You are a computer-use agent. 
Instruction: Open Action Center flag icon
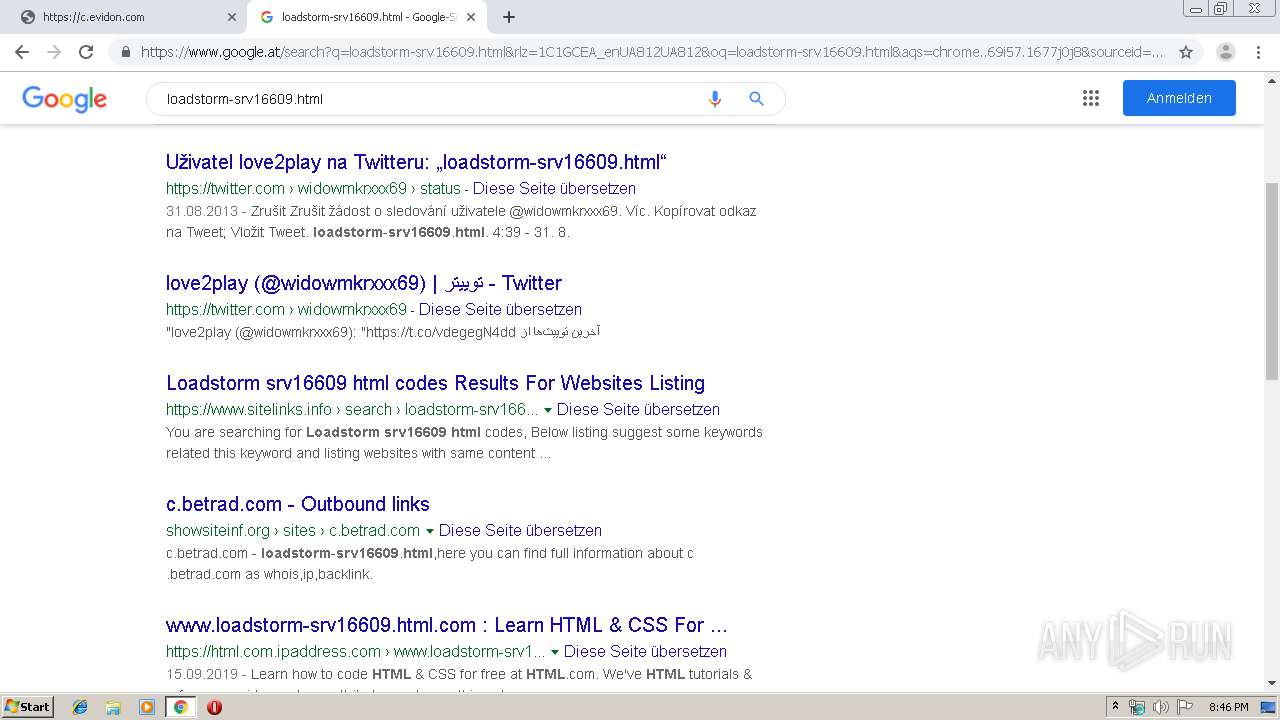(1185, 707)
